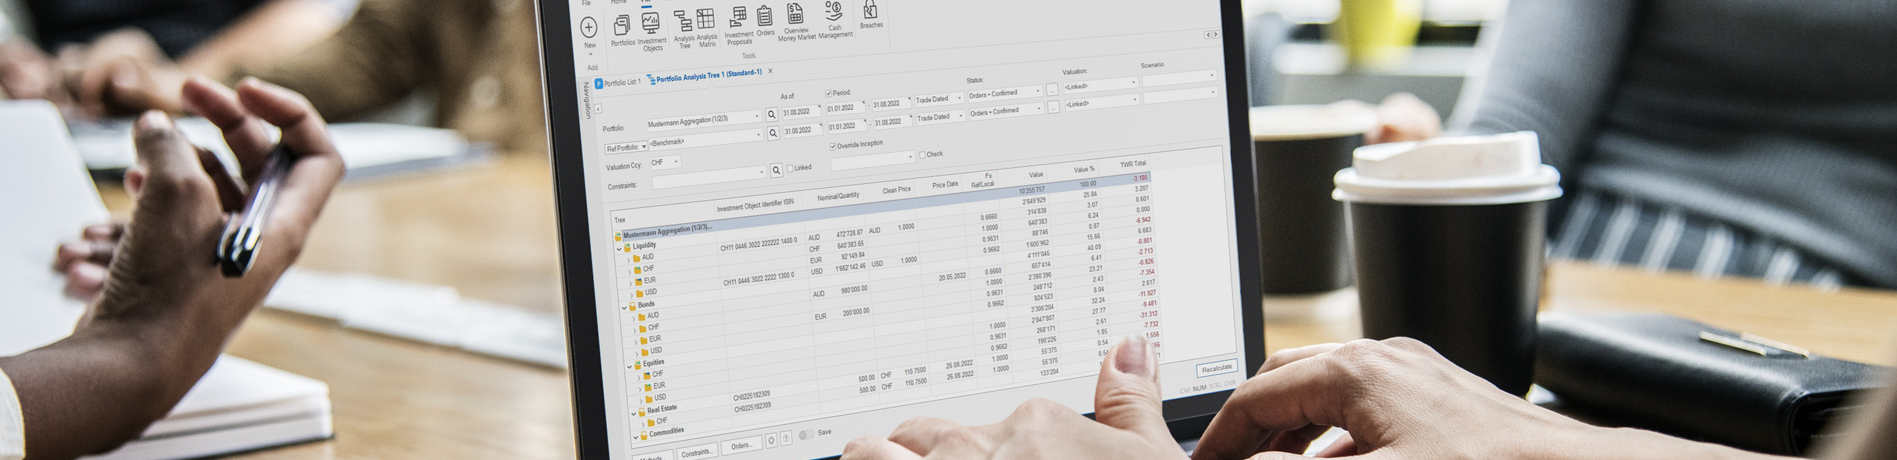Switch to the Portfolio List 1 tab

pyautogui.click(x=621, y=83)
